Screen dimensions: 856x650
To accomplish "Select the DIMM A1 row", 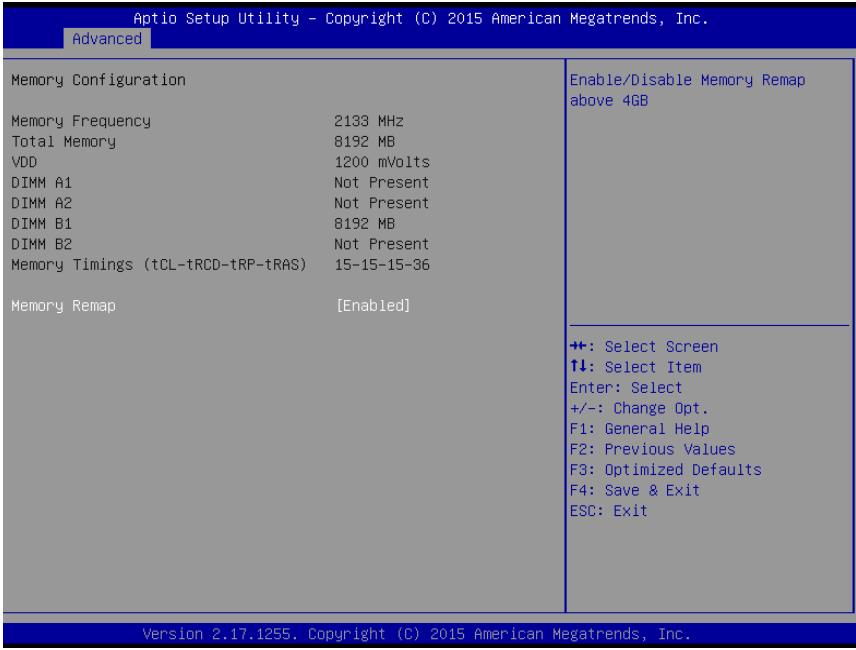I will pyautogui.click(x=220, y=182).
